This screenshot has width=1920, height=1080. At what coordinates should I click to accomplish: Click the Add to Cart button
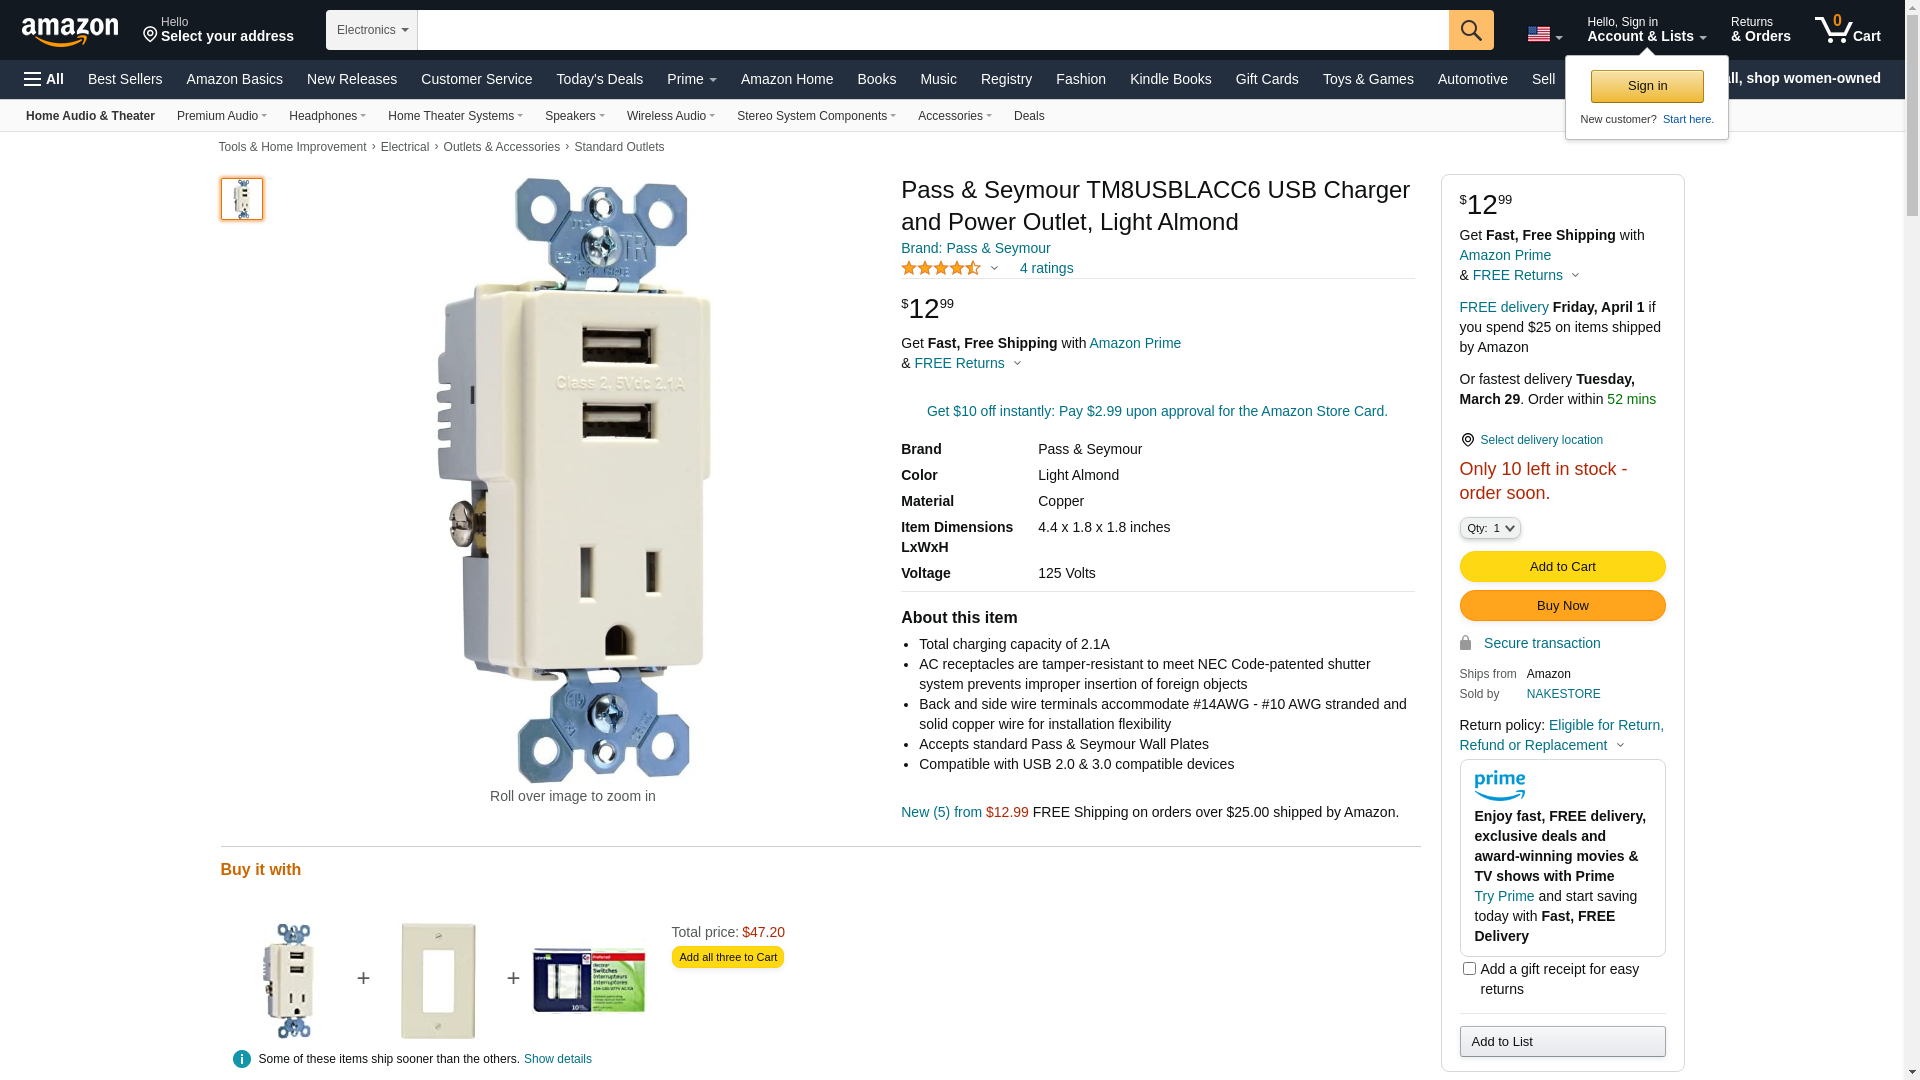tap(1562, 567)
